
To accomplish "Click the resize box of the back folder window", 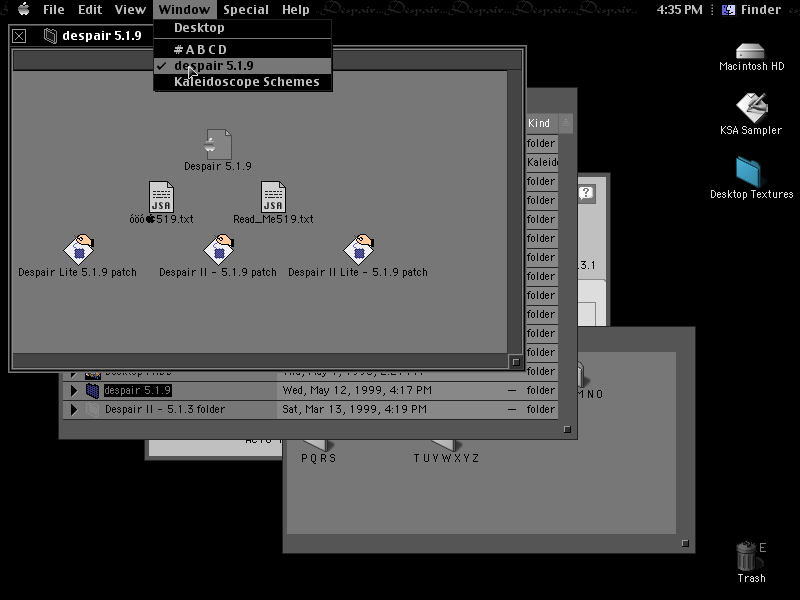I will pos(685,543).
